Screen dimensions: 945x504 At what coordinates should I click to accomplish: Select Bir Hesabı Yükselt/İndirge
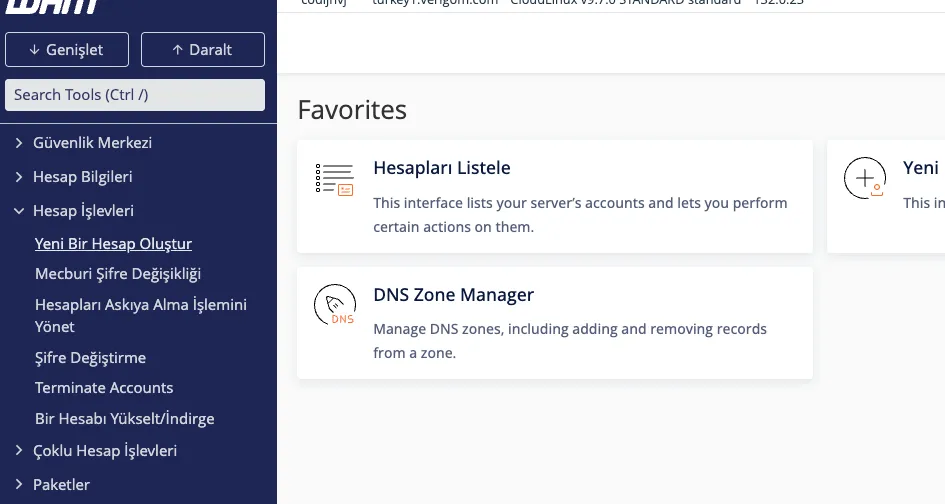pos(124,419)
